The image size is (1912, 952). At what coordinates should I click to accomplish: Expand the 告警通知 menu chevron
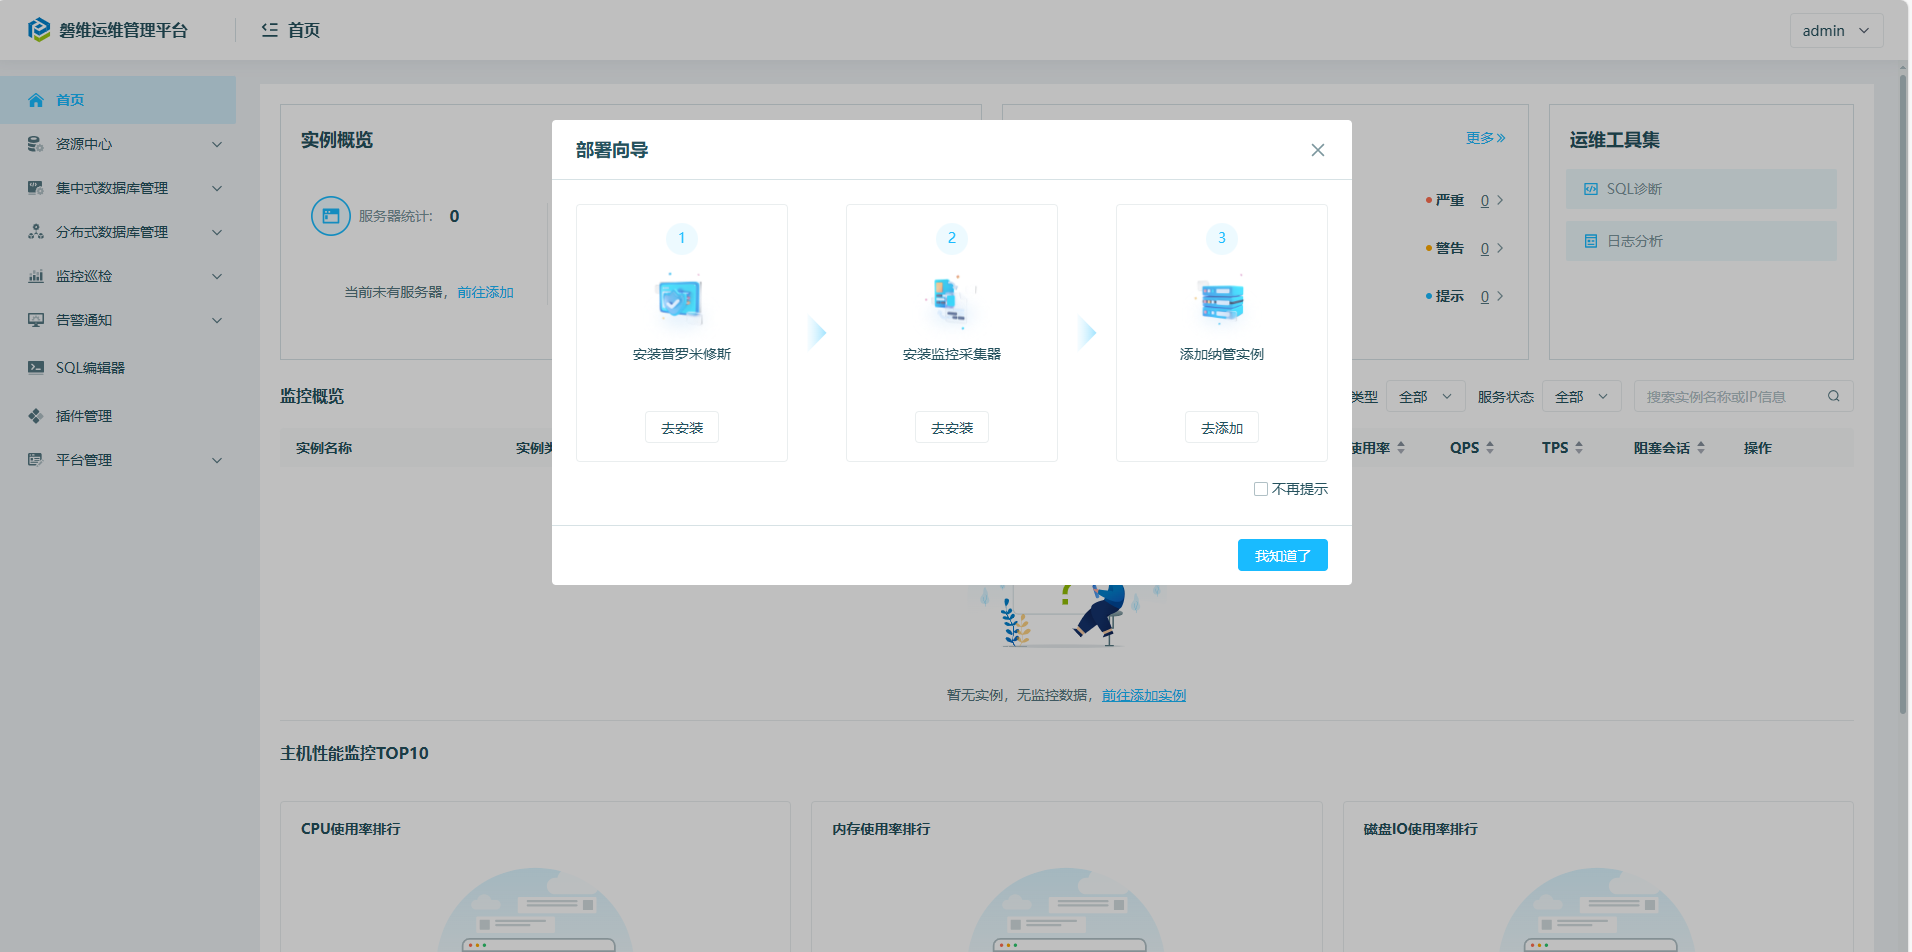[217, 320]
